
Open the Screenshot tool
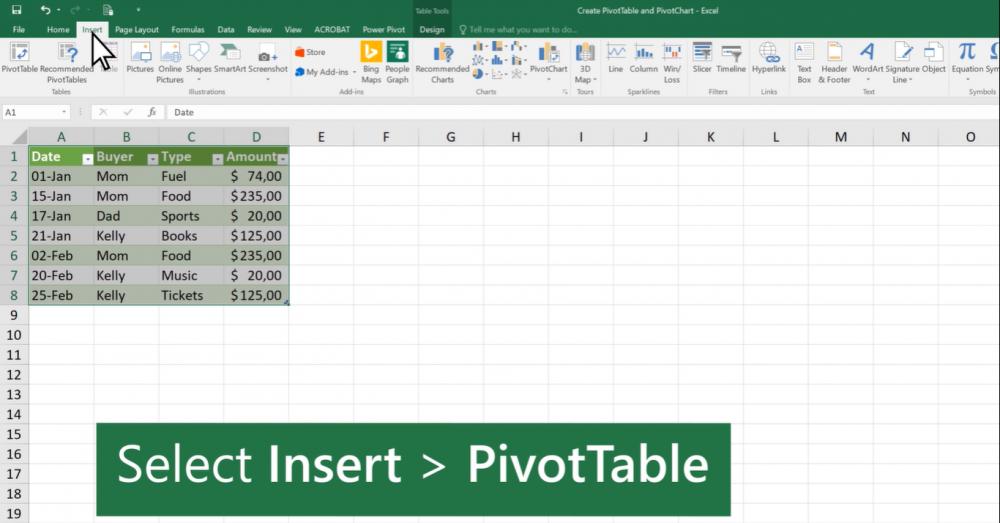tap(268, 61)
